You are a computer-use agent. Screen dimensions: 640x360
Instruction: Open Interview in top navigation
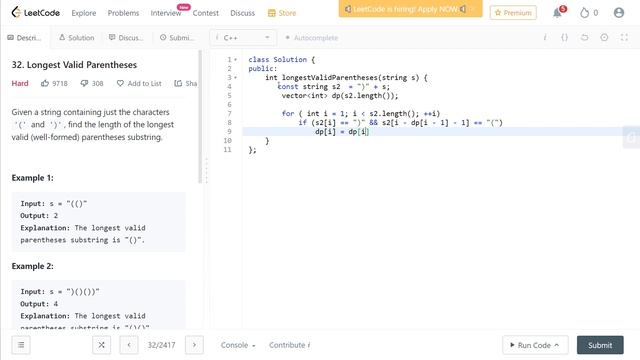click(166, 13)
